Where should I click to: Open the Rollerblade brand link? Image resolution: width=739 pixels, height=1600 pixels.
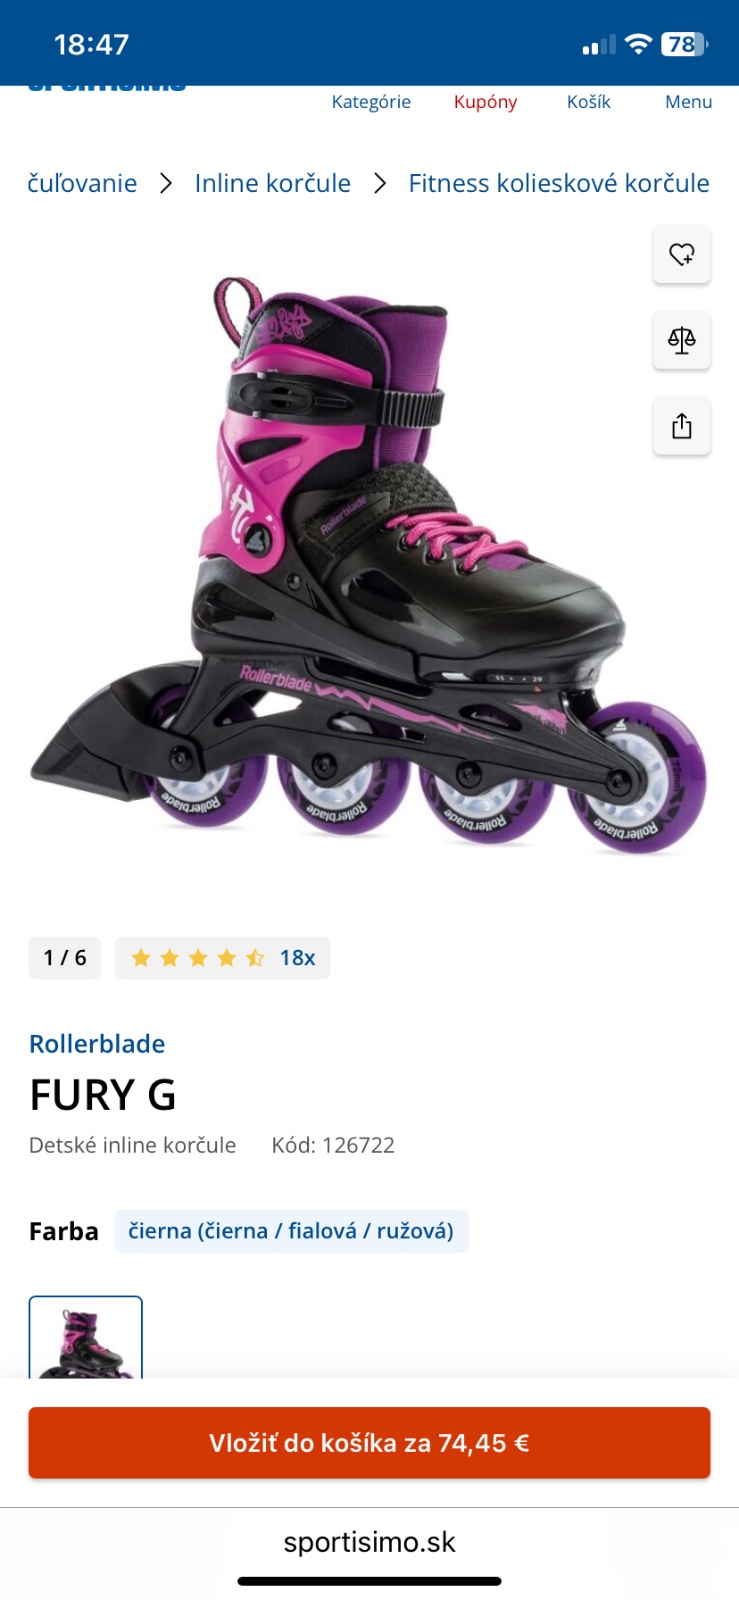[97, 1044]
